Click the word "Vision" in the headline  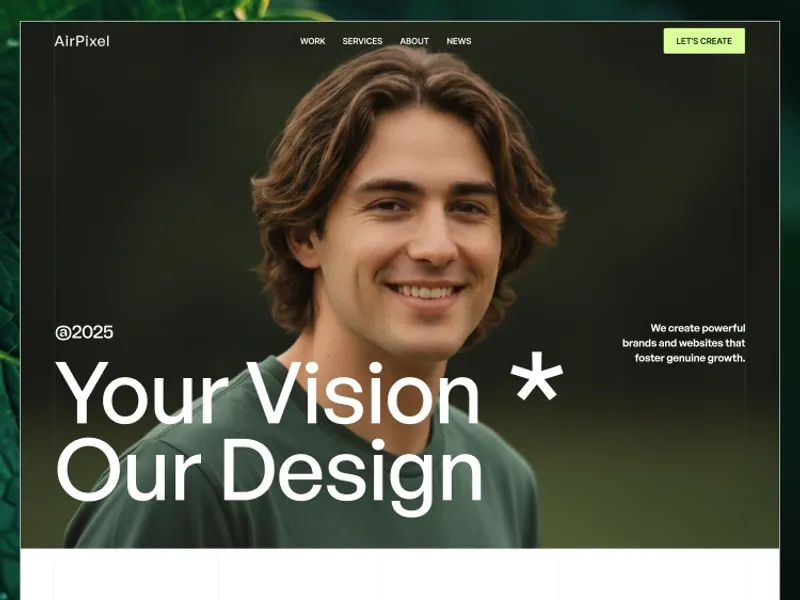pyautogui.click(x=364, y=393)
